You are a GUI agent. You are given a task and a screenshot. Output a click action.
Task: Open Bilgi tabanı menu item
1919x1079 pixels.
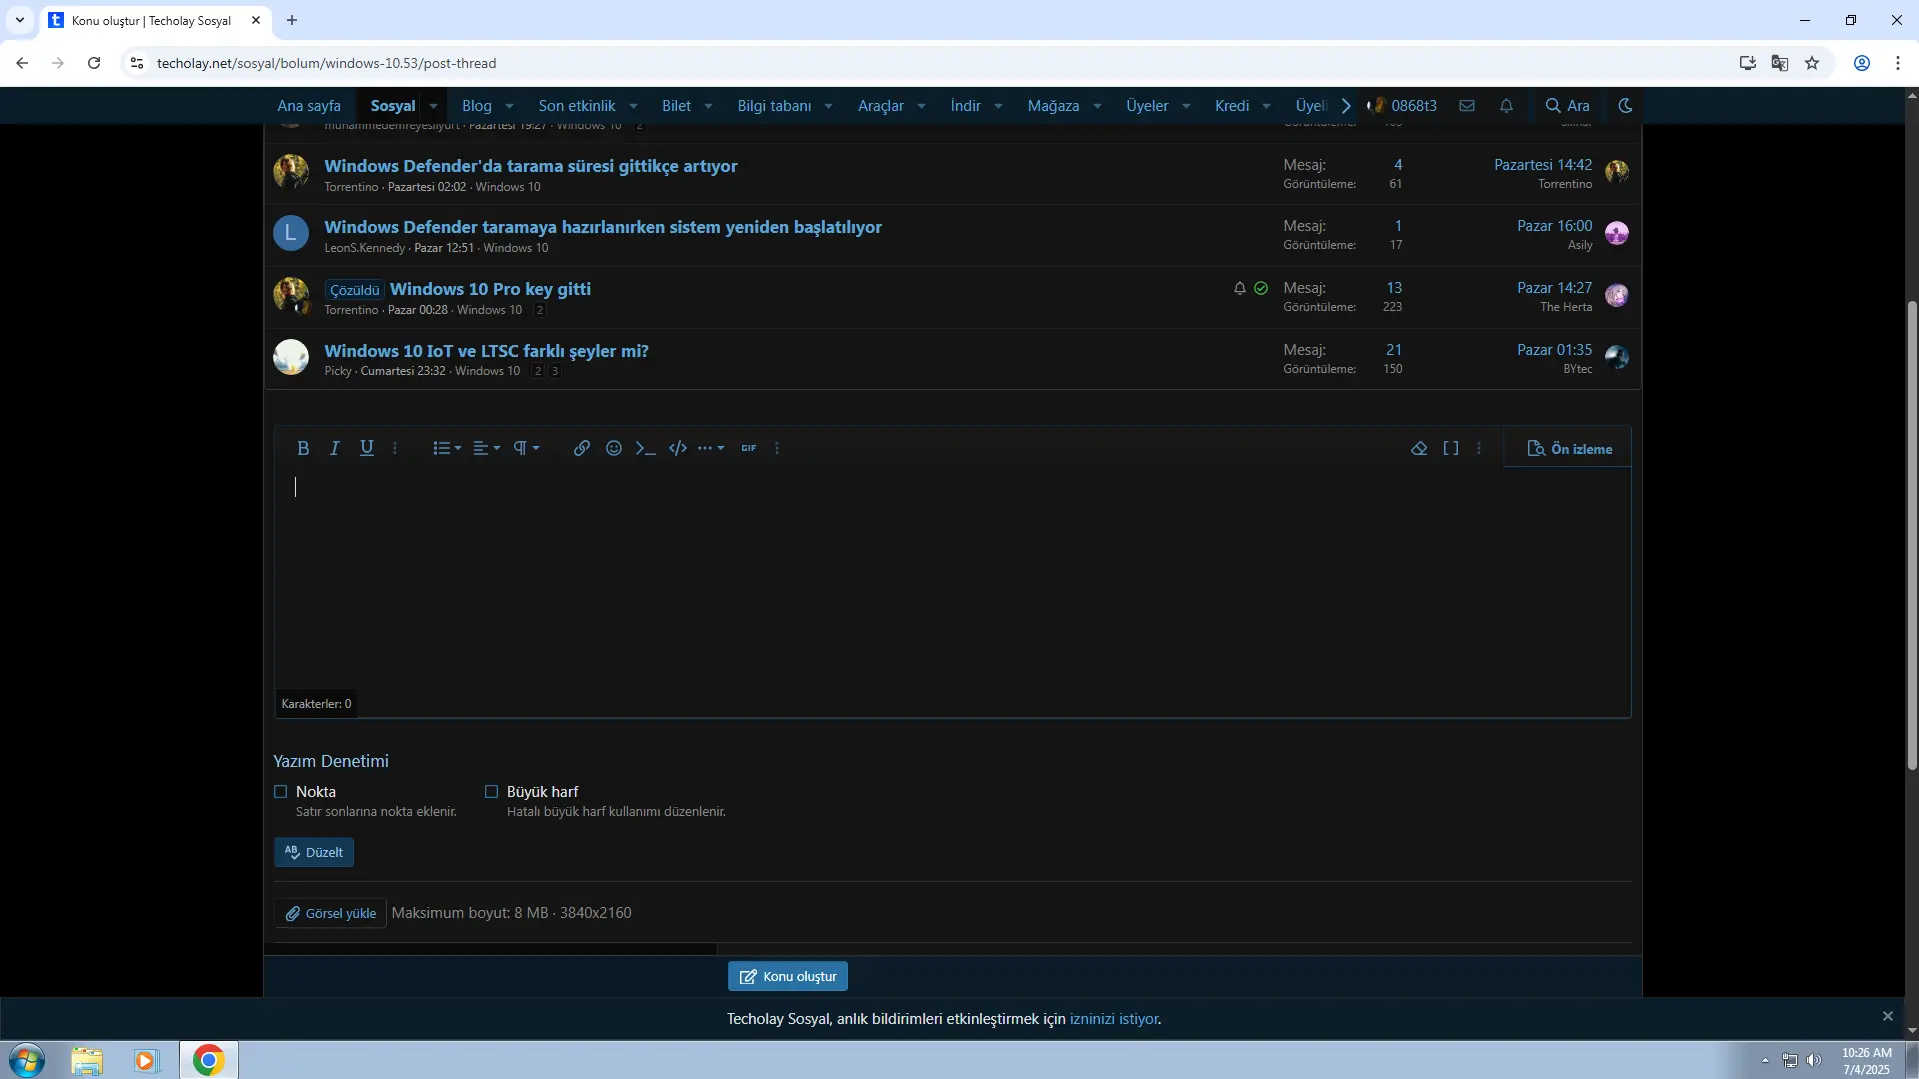coord(774,105)
